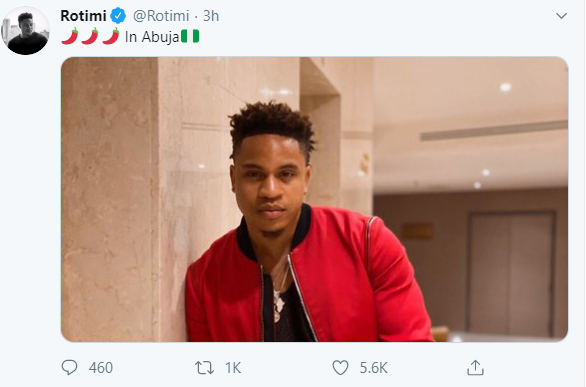Click the 'In Abuja' tweet text

[x=152, y=37]
